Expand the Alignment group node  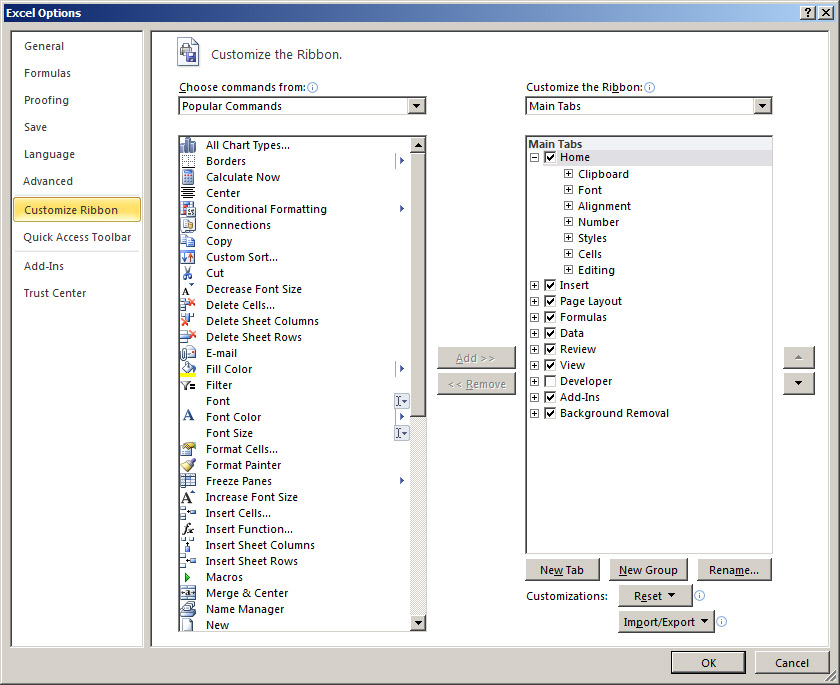point(568,206)
